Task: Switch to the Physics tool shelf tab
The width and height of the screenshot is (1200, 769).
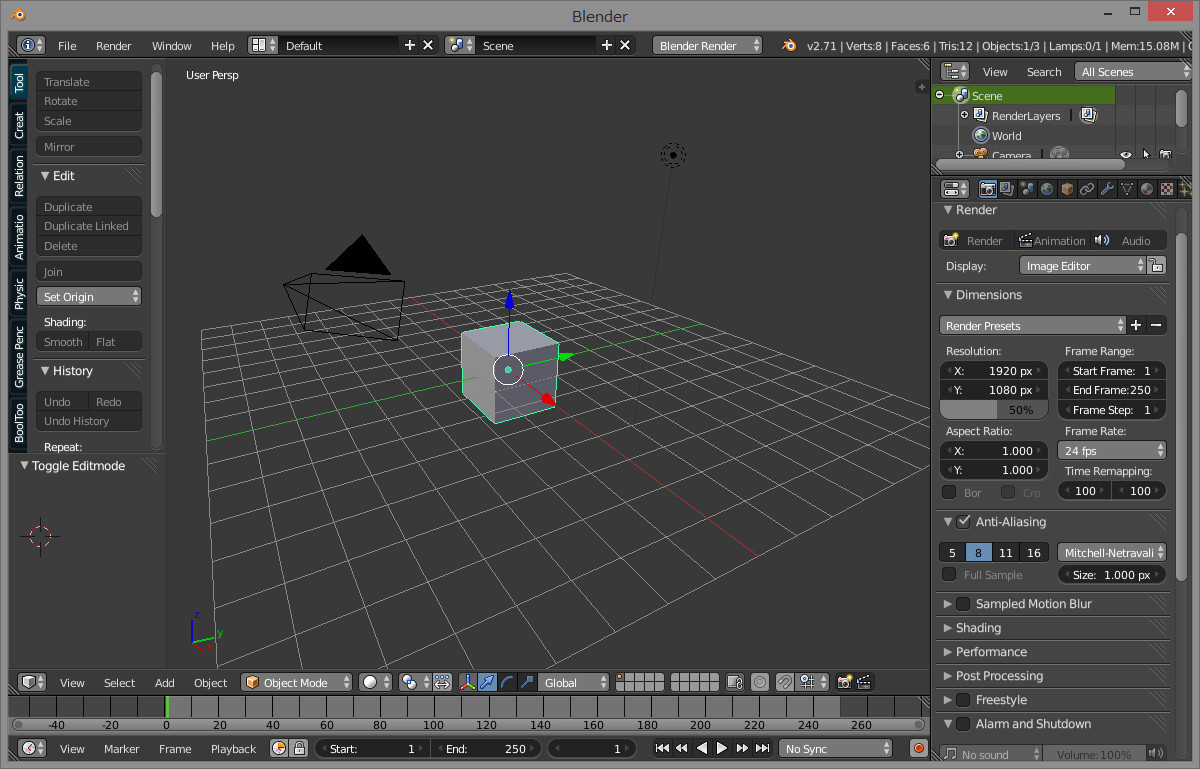Action: [19, 293]
